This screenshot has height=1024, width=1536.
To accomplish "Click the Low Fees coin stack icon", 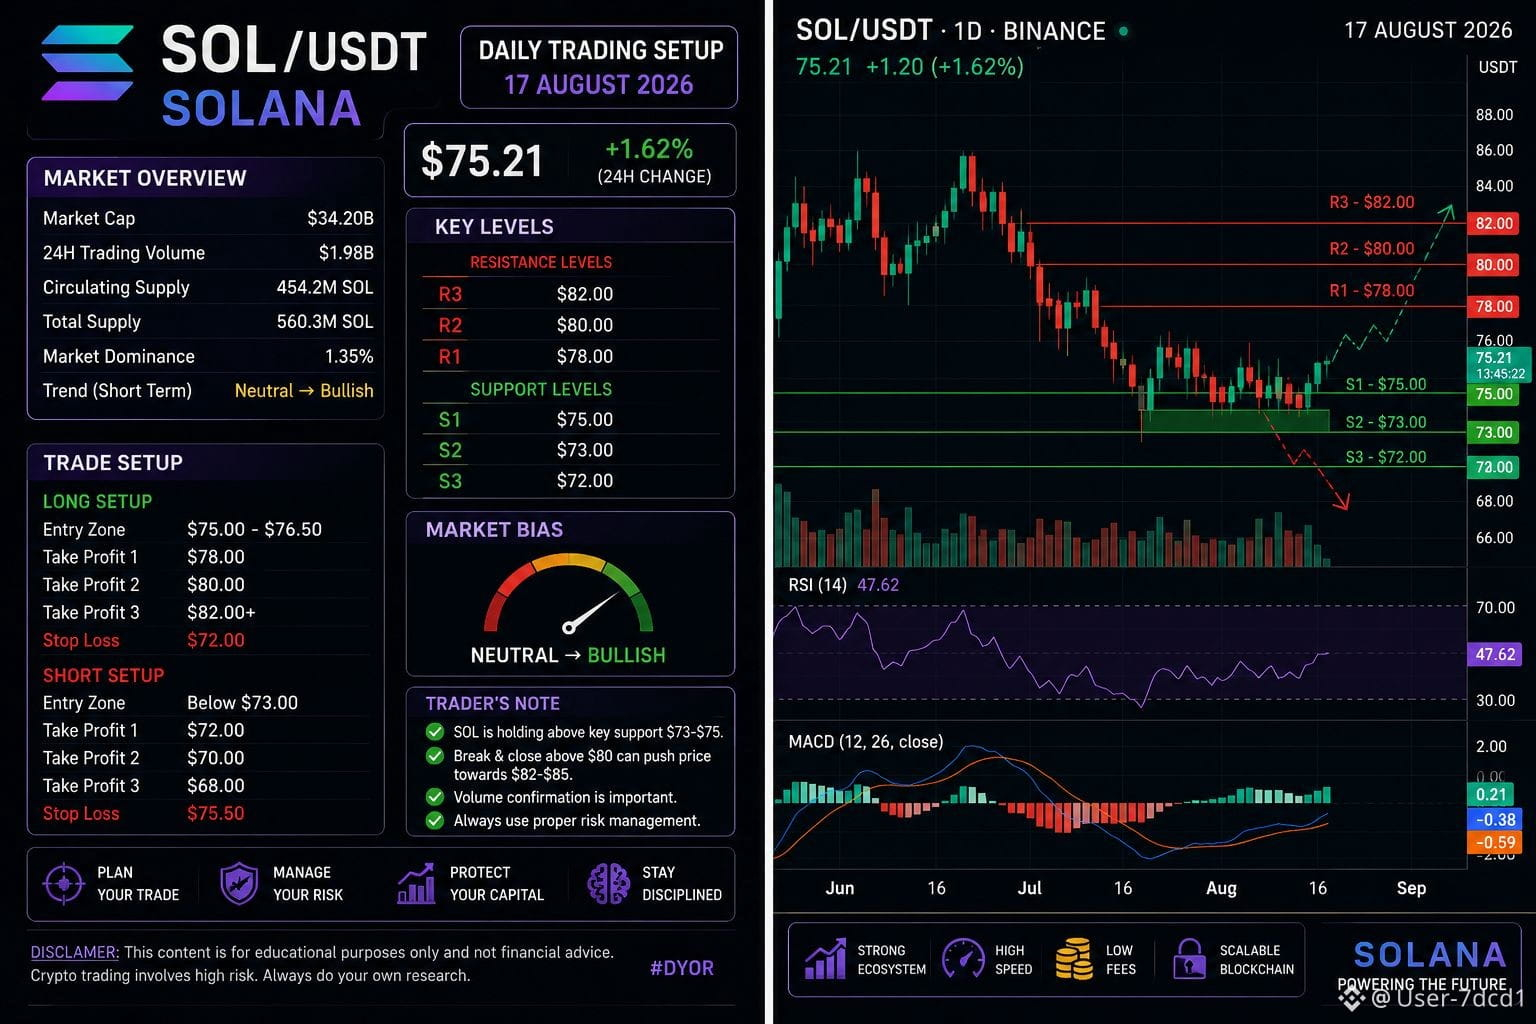I will (1074, 960).
